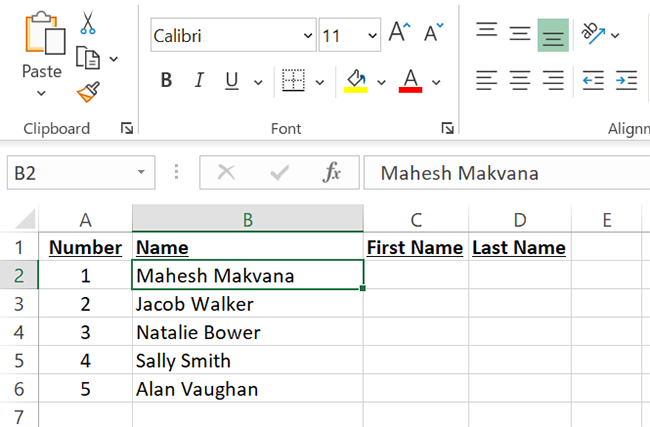Viewport: 650px width, 427px height.
Task: Decrease font size with small A icon
Action: [434, 32]
